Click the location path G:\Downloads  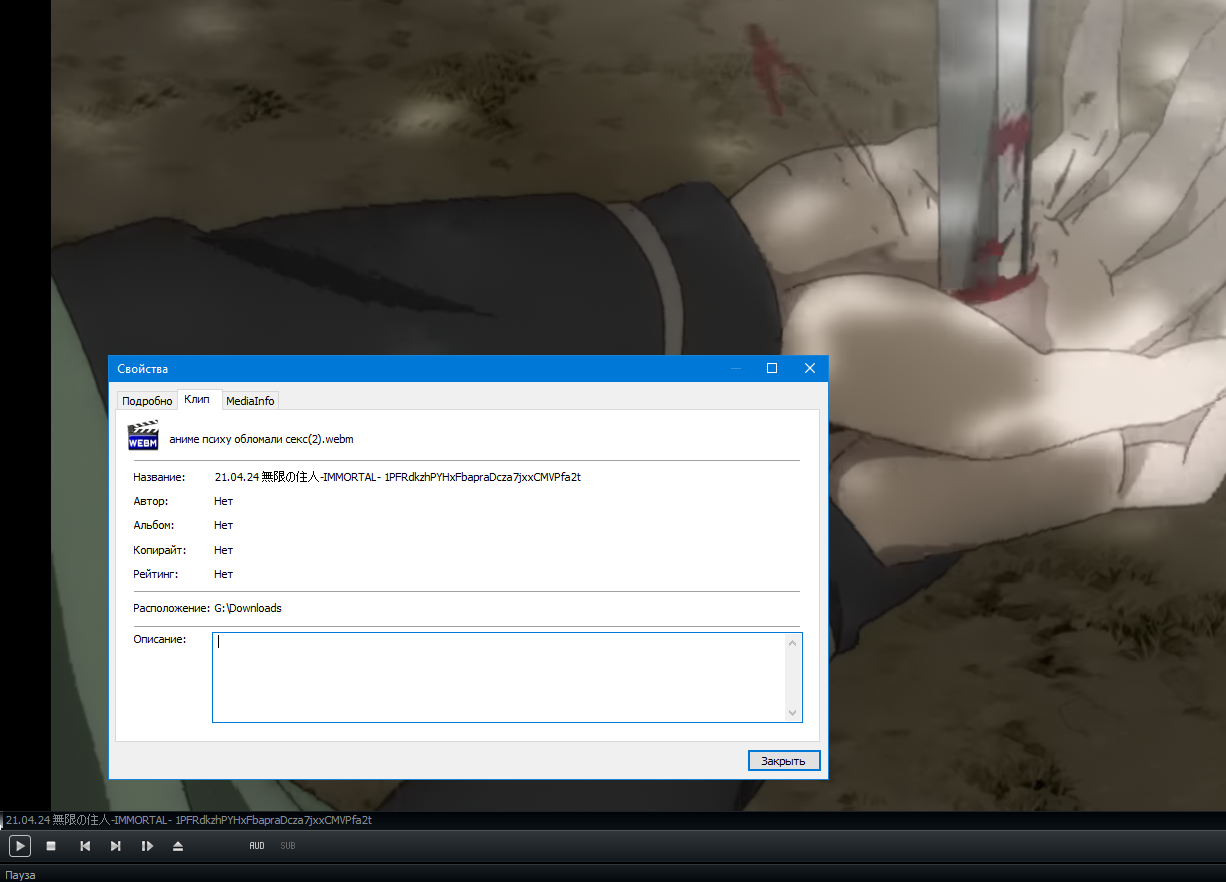coord(248,608)
